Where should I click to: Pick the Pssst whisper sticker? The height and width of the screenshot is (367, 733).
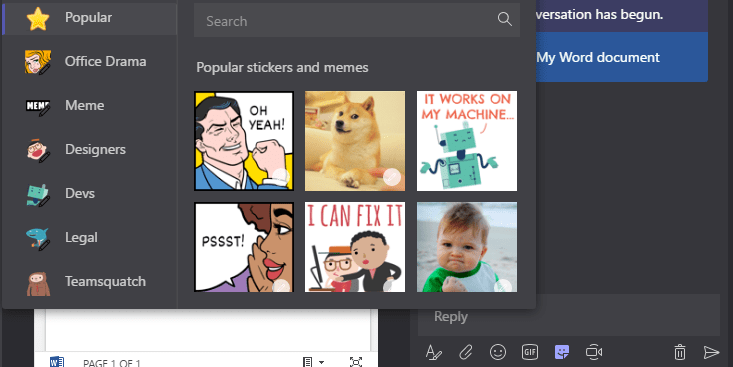pyautogui.click(x=244, y=247)
